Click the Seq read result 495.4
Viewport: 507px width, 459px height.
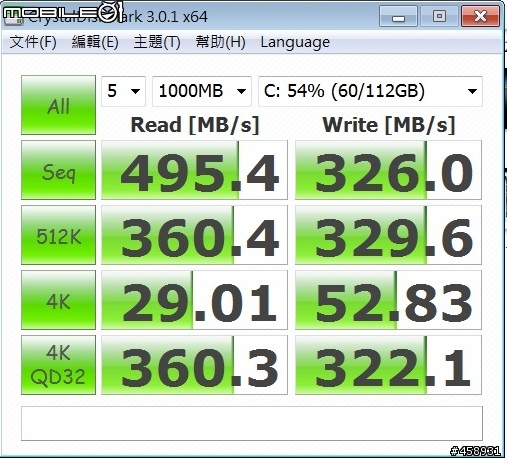click(194, 170)
